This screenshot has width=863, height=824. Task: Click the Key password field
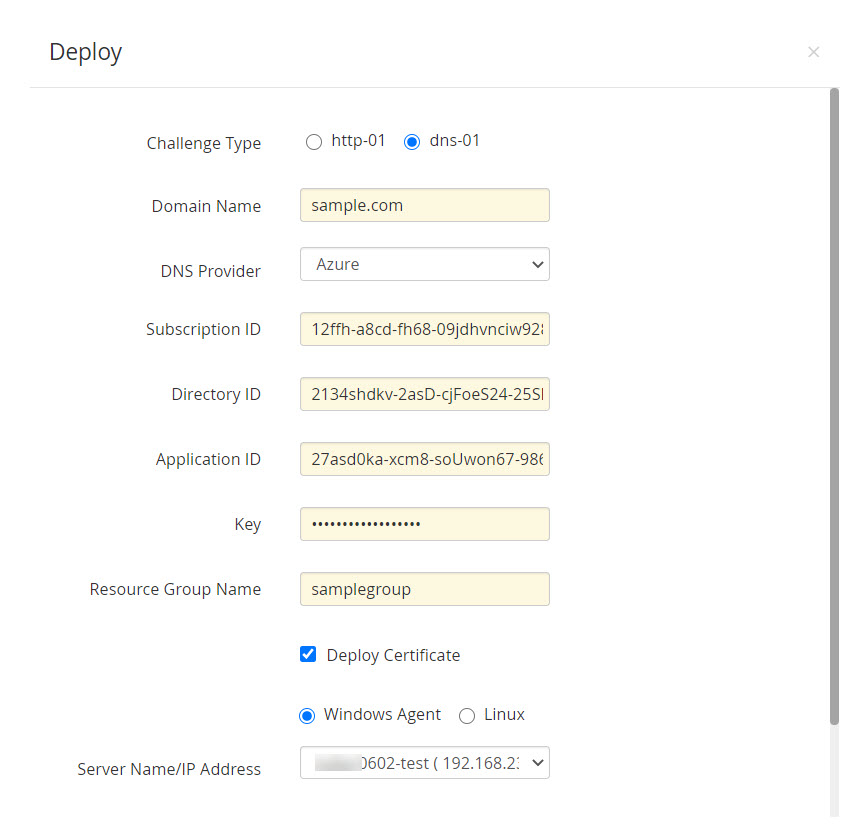click(424, 524)
